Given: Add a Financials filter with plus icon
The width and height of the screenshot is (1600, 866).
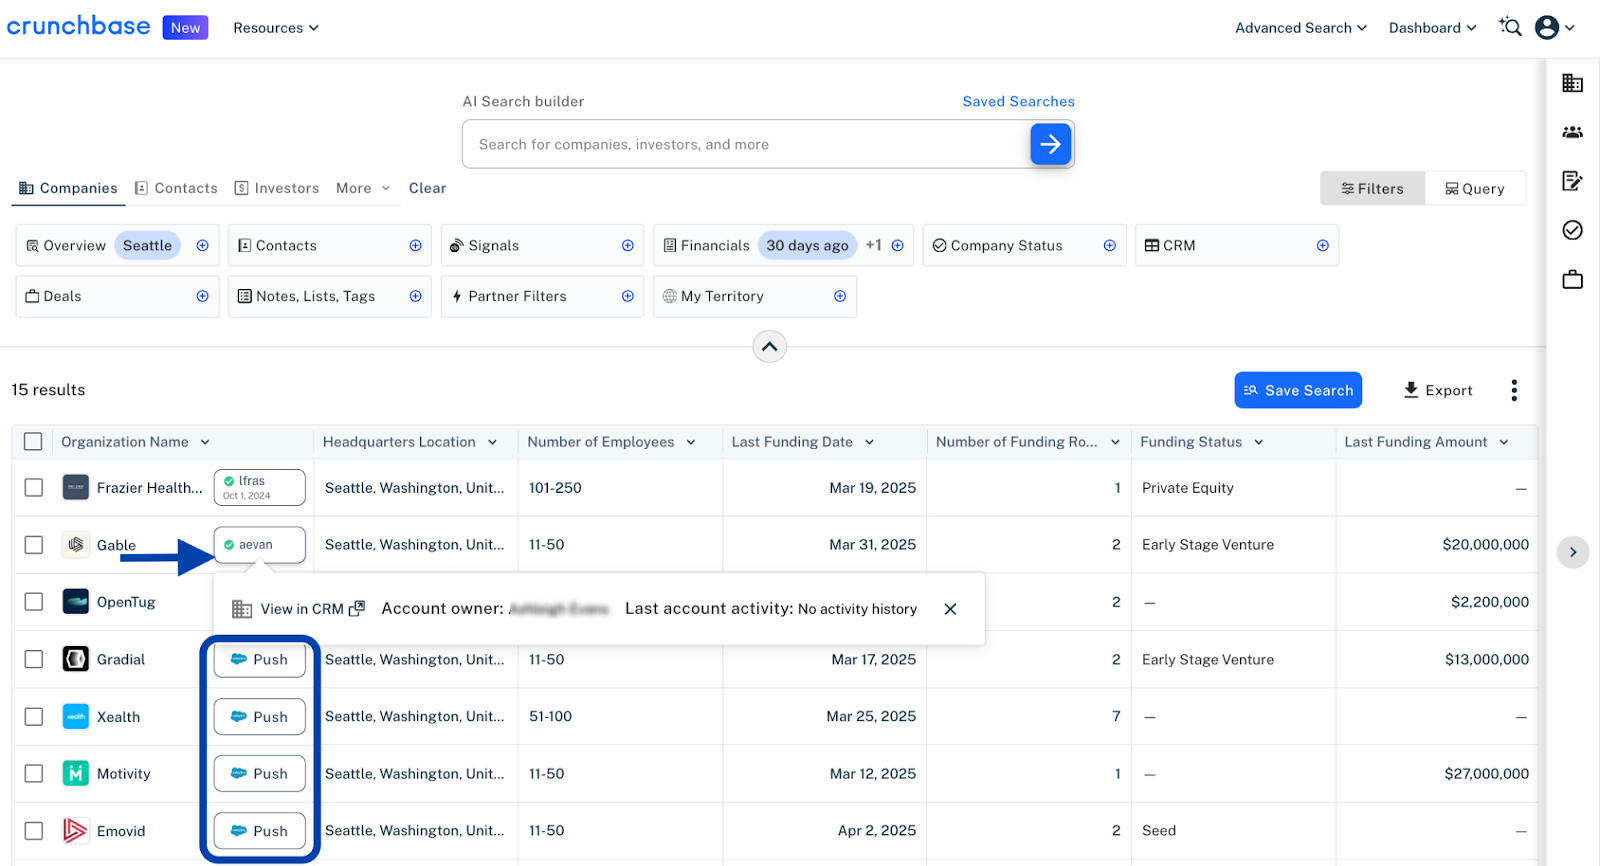Looking at the screenshot, I should coord(897,245).
